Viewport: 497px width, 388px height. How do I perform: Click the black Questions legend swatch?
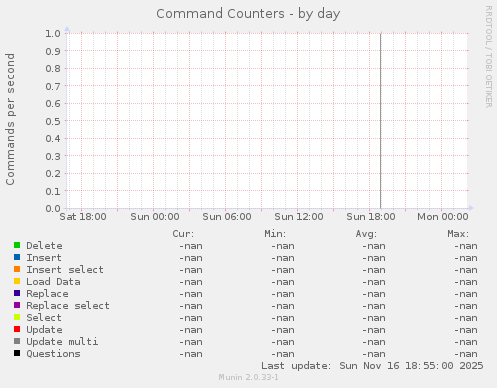click(17, 353)
